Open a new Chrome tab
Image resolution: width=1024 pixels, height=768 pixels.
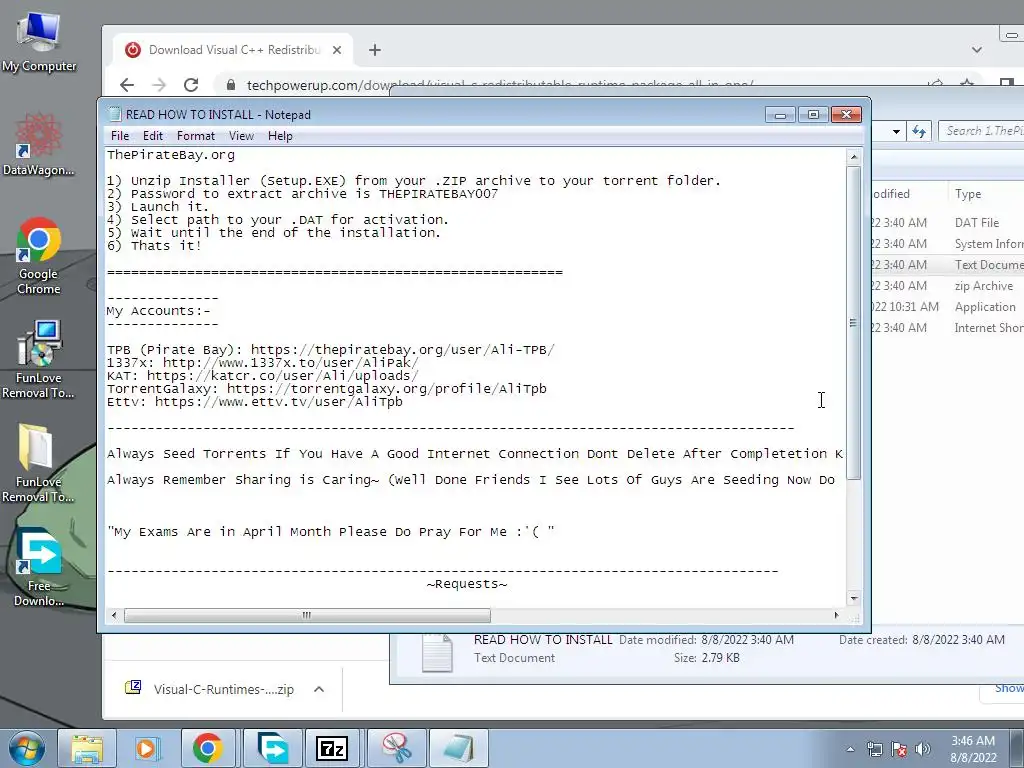click(375, 50)
